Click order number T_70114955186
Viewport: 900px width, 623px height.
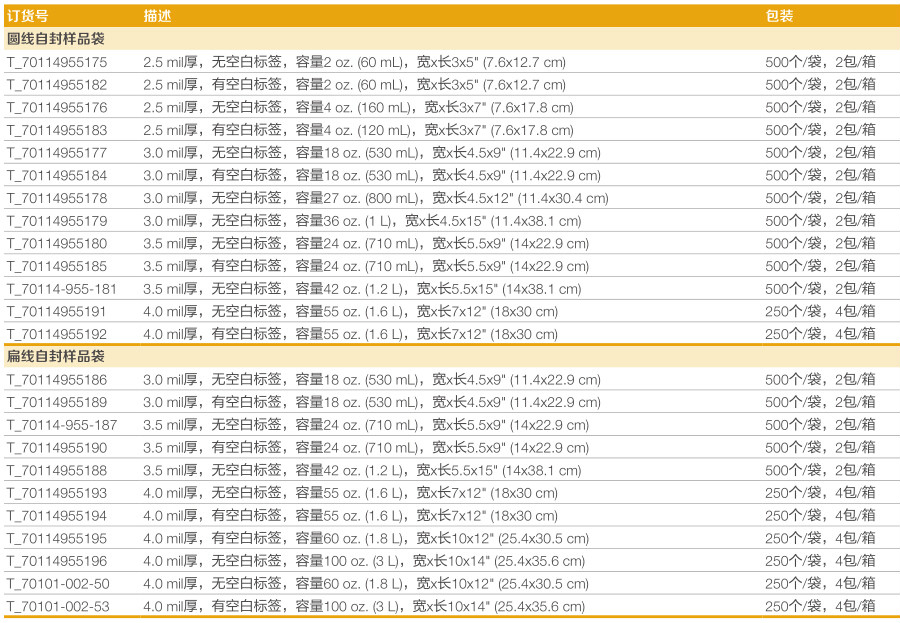[x=57, y=380]
